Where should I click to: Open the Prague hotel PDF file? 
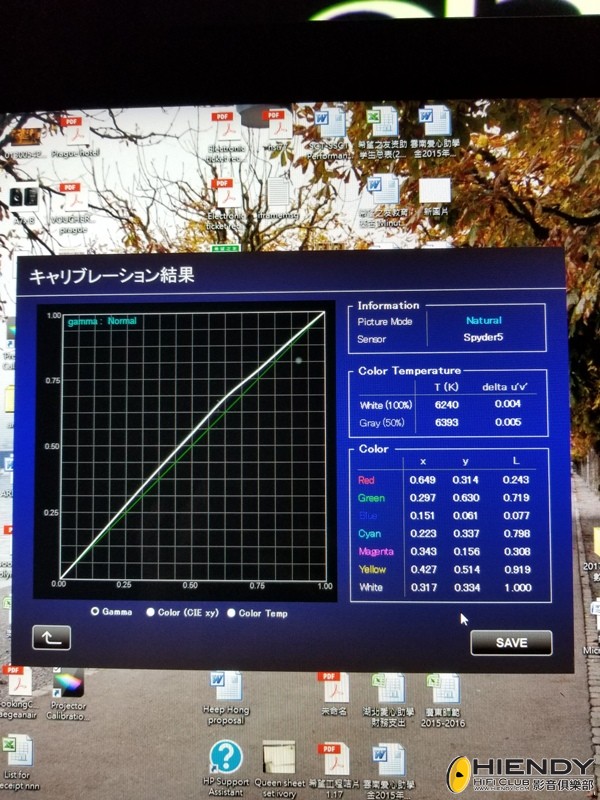click(70, 128)
